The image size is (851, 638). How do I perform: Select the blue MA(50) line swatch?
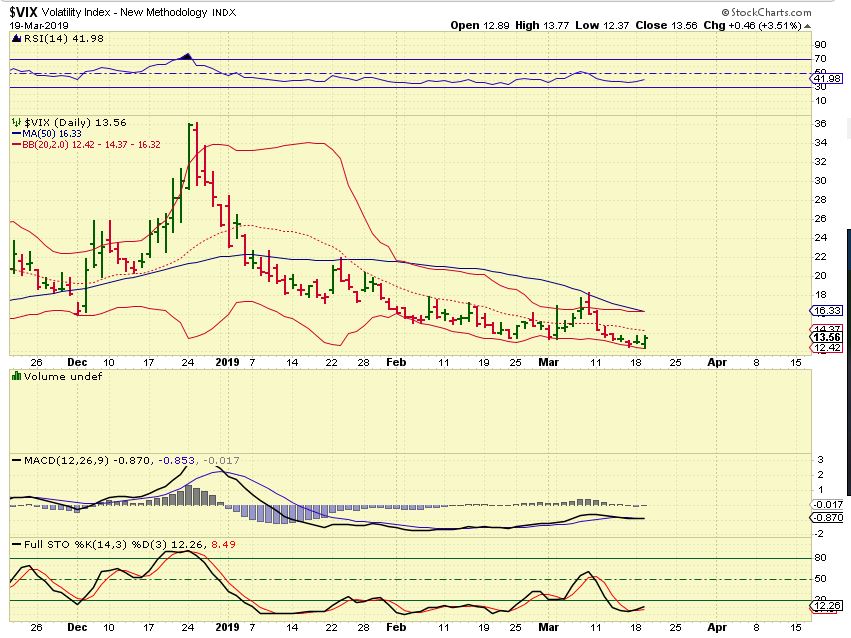tap(17, 133)
